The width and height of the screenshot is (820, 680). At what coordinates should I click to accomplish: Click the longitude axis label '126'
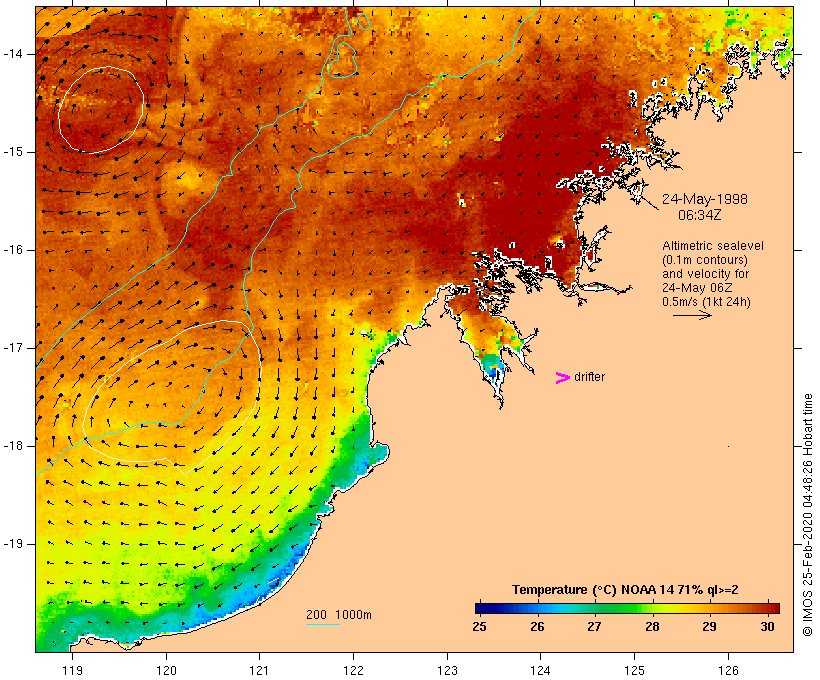pyautogui.click(x=728, y=670)
